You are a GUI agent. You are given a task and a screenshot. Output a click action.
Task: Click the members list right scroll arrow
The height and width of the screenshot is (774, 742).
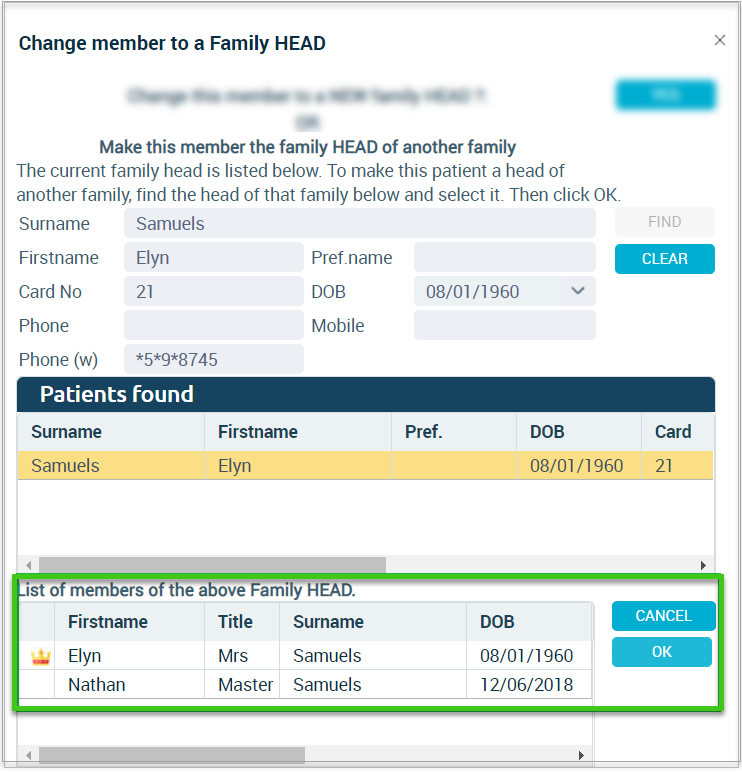click(581, 755)
